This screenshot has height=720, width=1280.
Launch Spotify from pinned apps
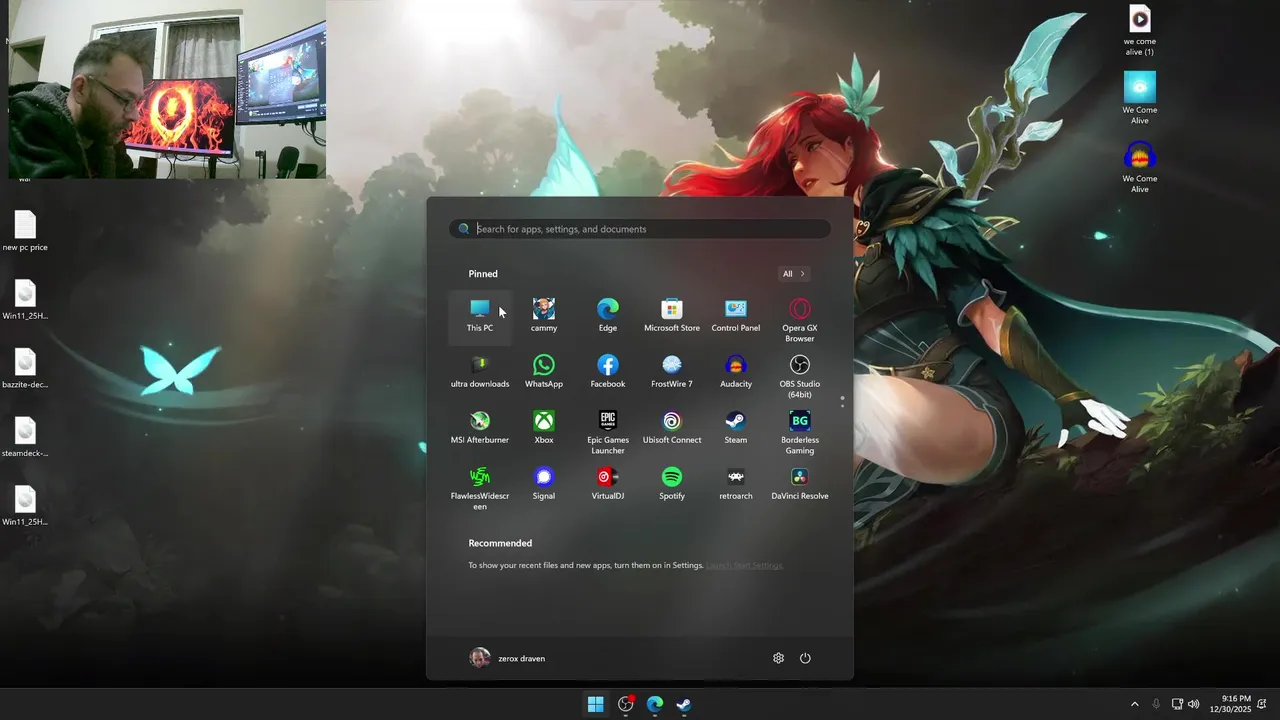(672, 484)
